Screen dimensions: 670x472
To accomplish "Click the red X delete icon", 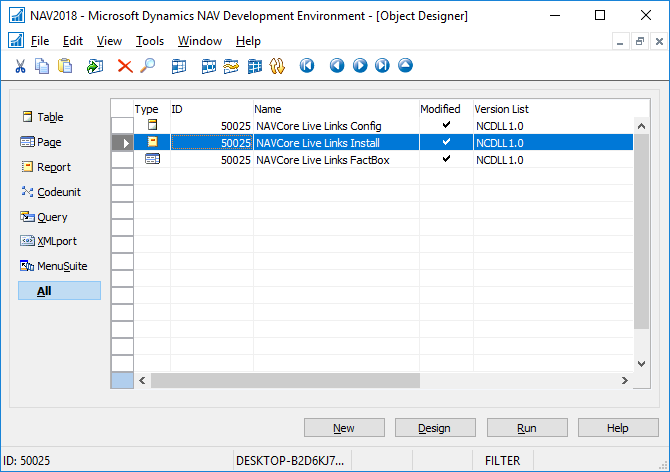I will coord(125,66).
